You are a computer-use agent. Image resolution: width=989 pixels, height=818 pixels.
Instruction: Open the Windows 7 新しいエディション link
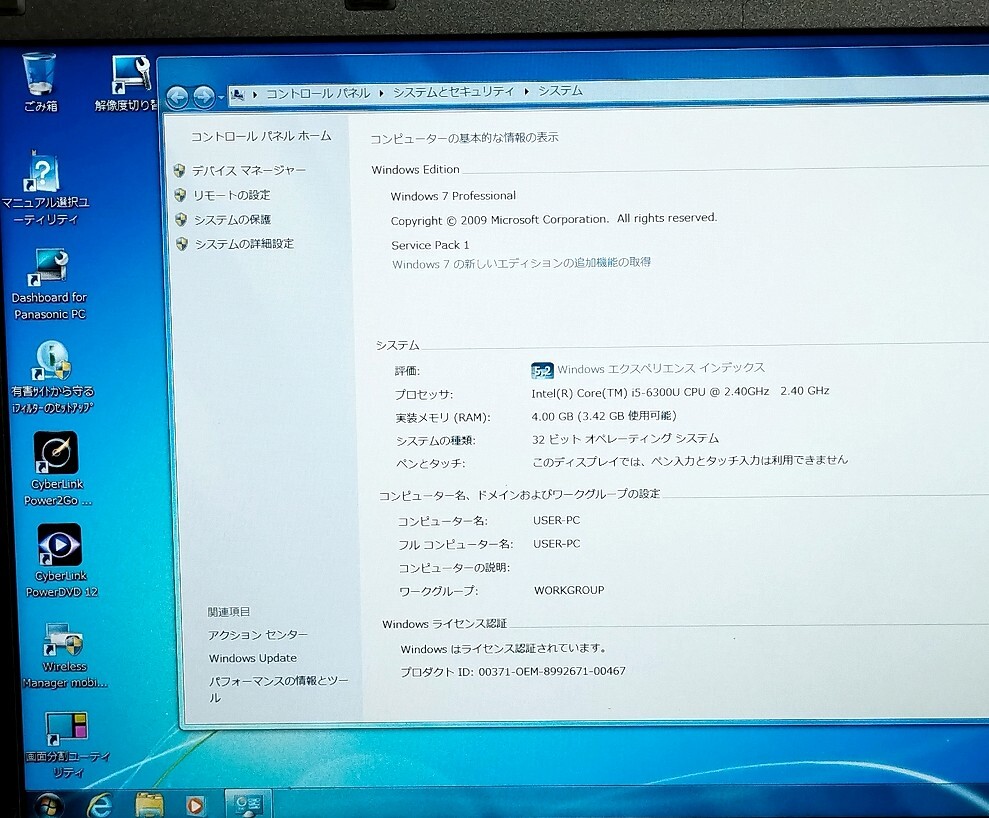(x=521, y=263)
